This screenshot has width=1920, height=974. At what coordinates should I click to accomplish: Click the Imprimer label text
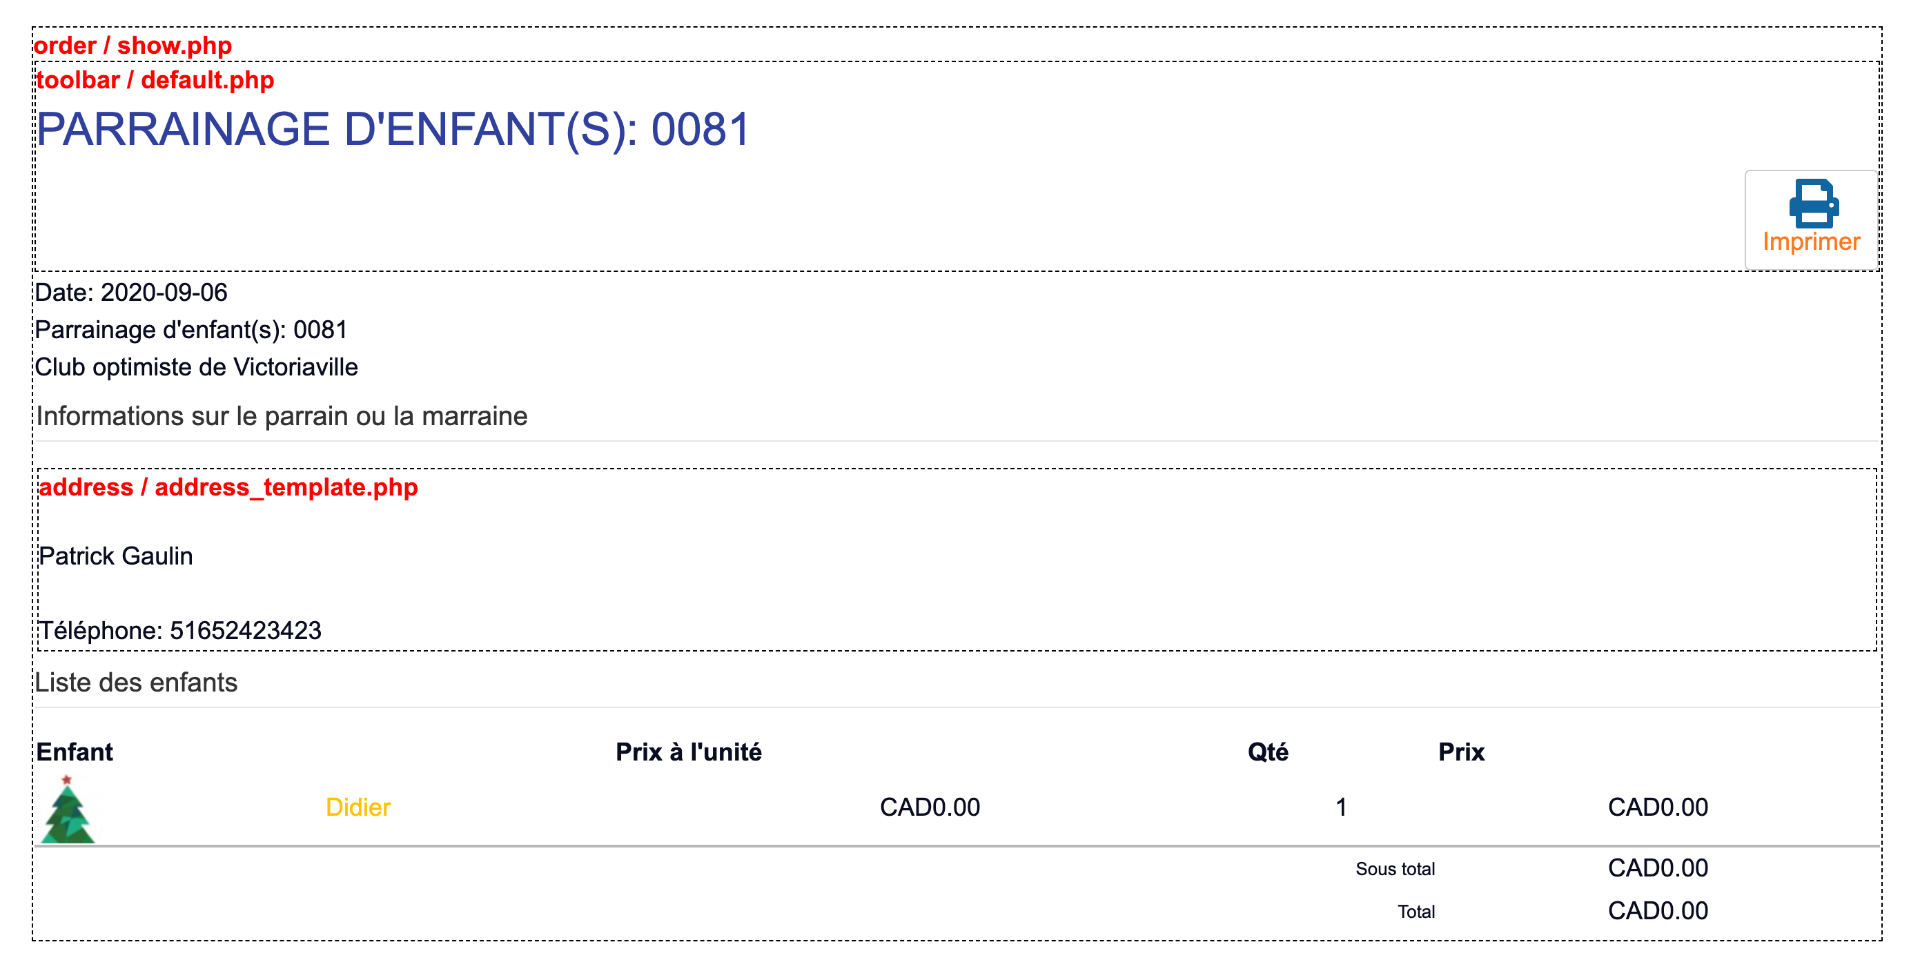(1811, 242)
